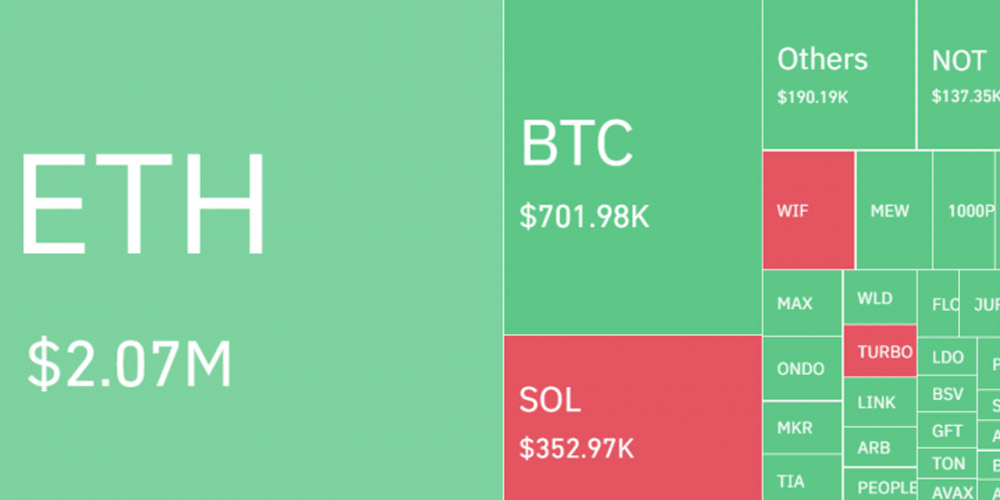Select the ARB tile
This screenshot has height=500, width=1000.
(880, 447)
